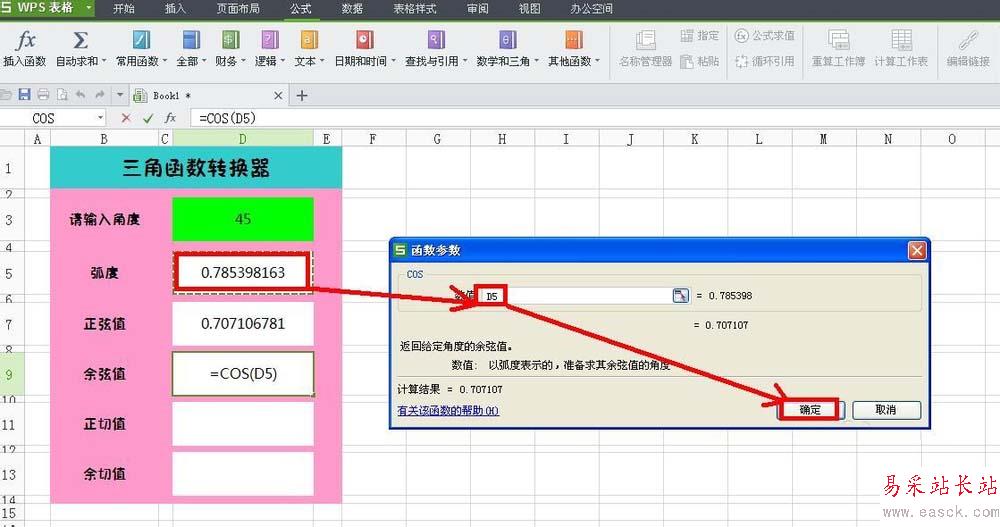Screen dimensions: 1000x527
Task: Expand the 日期和时间 functions dropdown
Action: pyautogui.click(x=393, y=61)
